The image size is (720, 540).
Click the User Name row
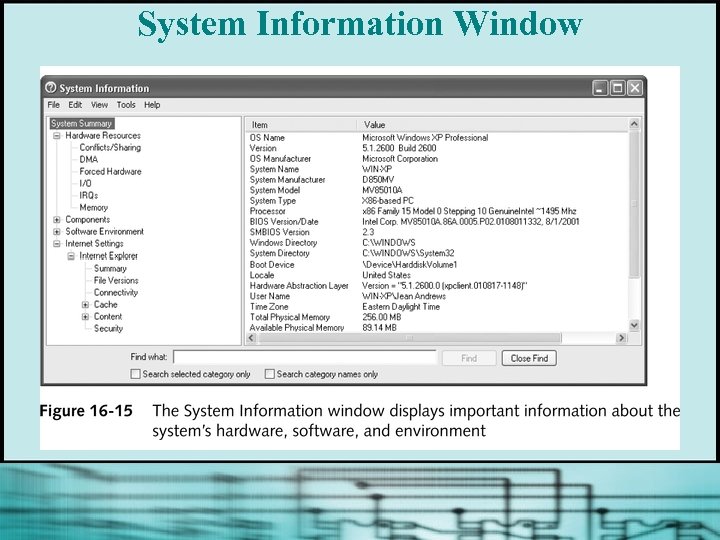point(437,296)
